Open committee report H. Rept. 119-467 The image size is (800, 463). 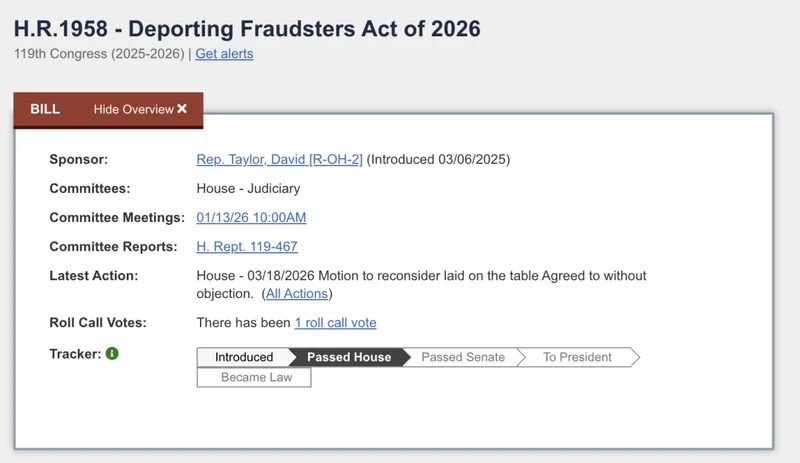(246, 246)
